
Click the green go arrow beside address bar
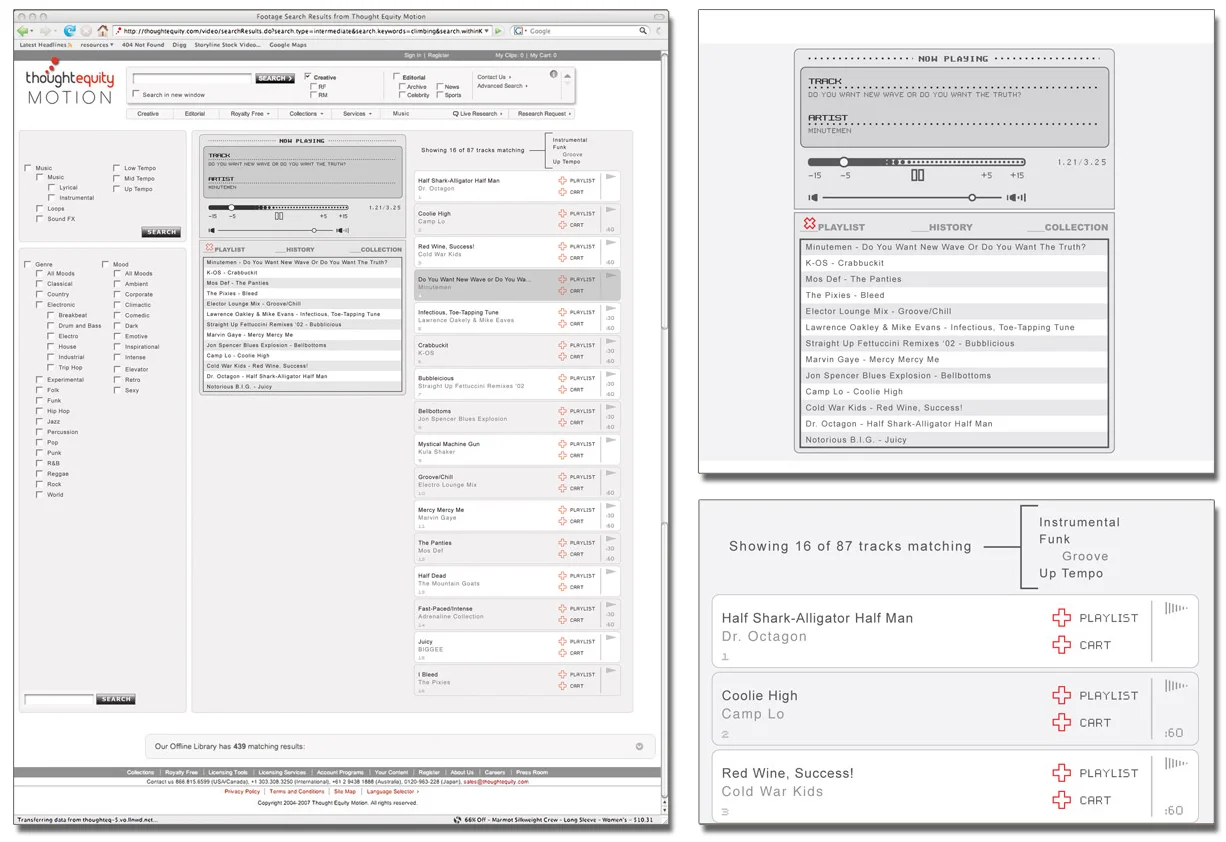click(x=499, y=31)
